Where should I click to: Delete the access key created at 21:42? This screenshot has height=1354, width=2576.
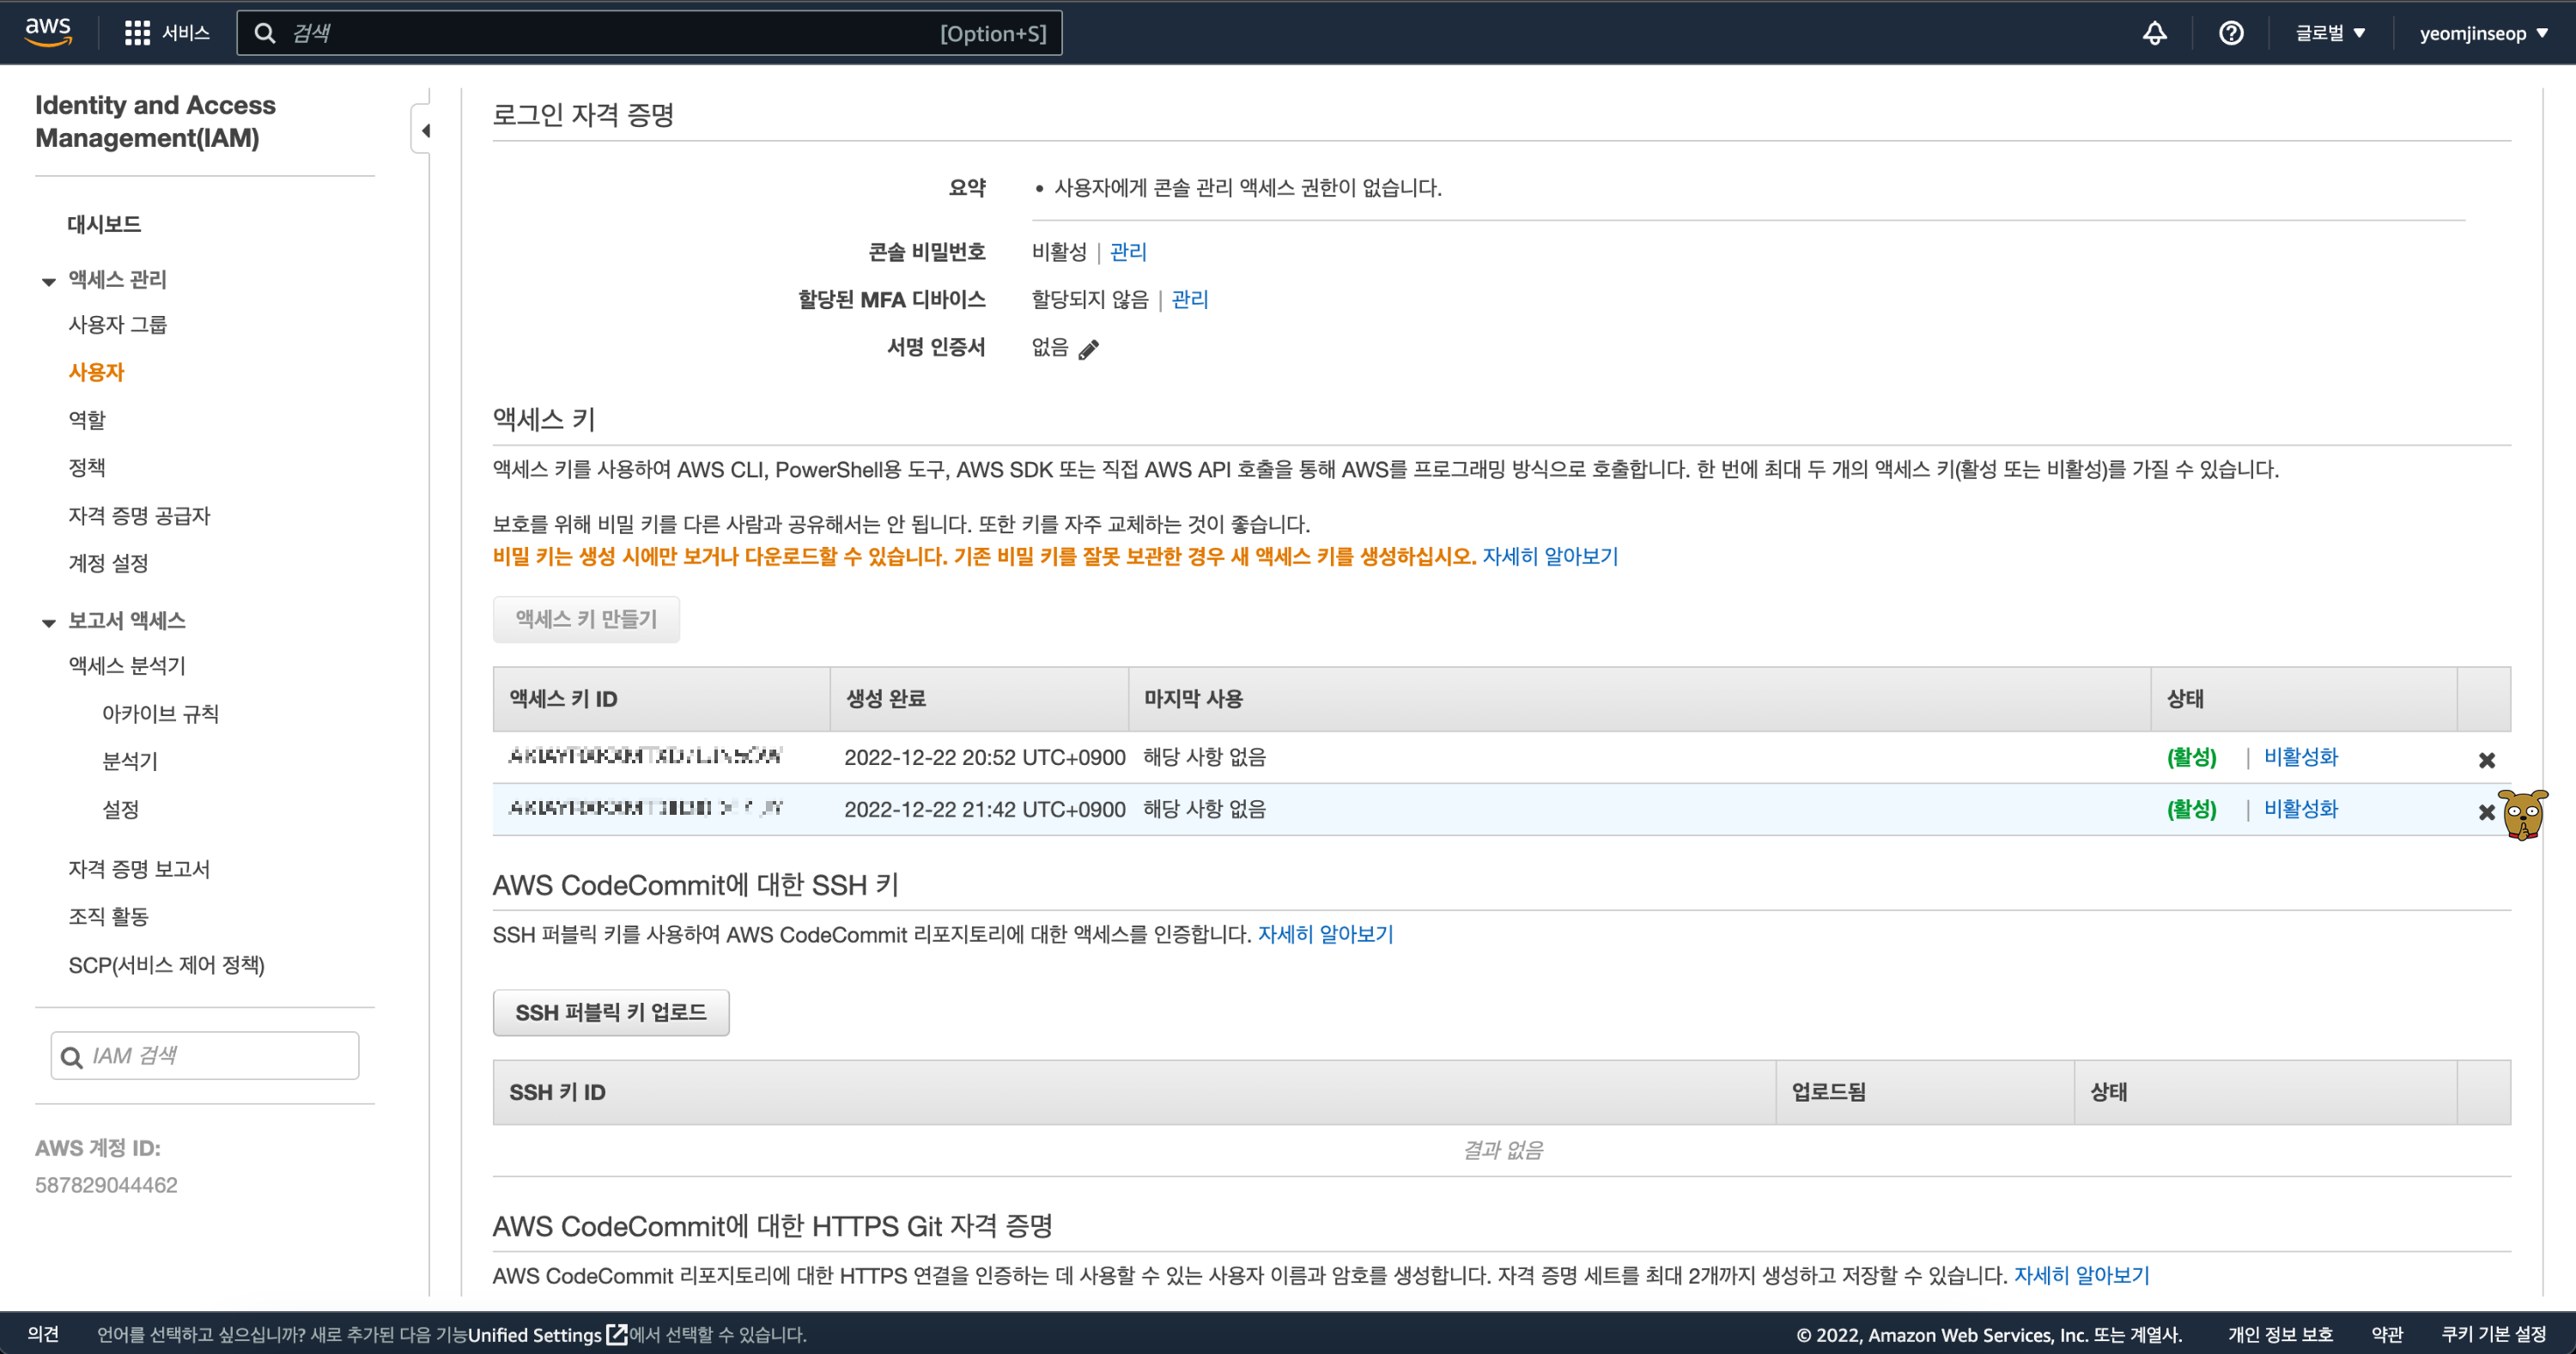point(2487,812)
